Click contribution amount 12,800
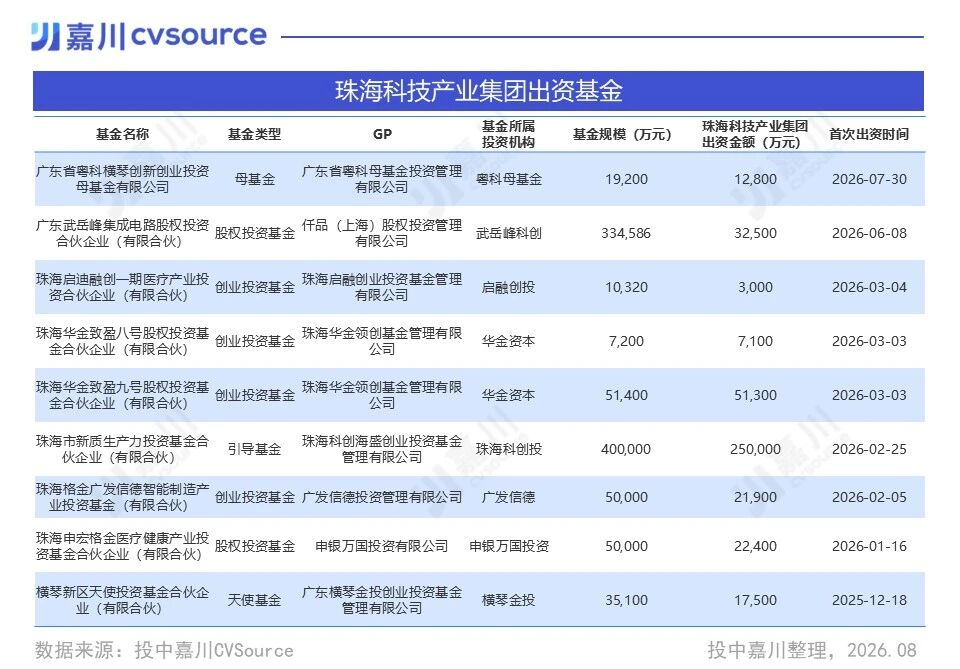 point(756,179)
